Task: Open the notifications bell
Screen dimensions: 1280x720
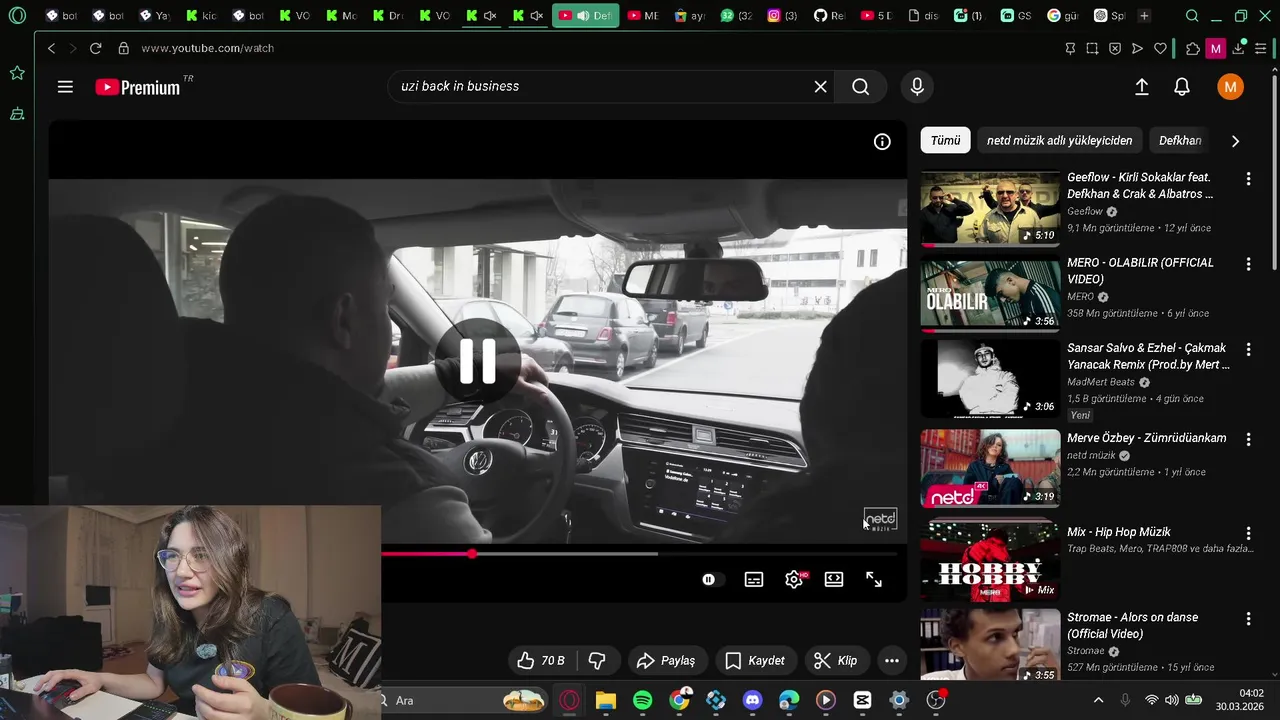Action: tap(1182, 87)
